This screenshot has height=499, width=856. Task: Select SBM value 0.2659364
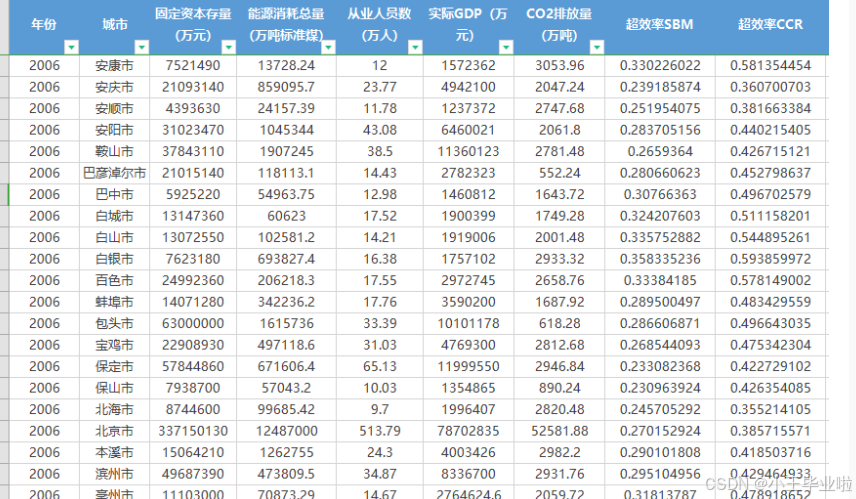point(660,151)
